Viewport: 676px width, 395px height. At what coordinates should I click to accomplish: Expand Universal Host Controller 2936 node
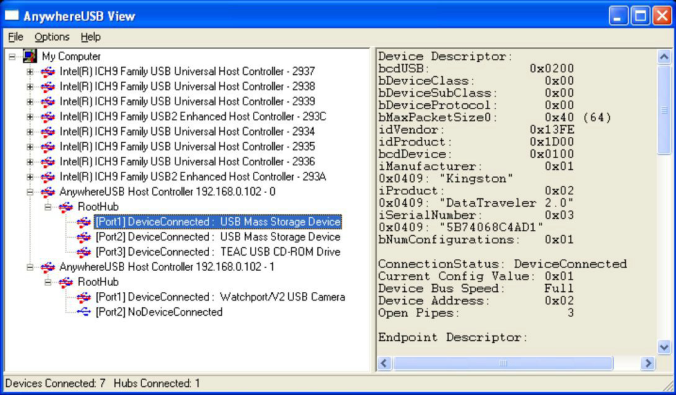pos(30,162)
